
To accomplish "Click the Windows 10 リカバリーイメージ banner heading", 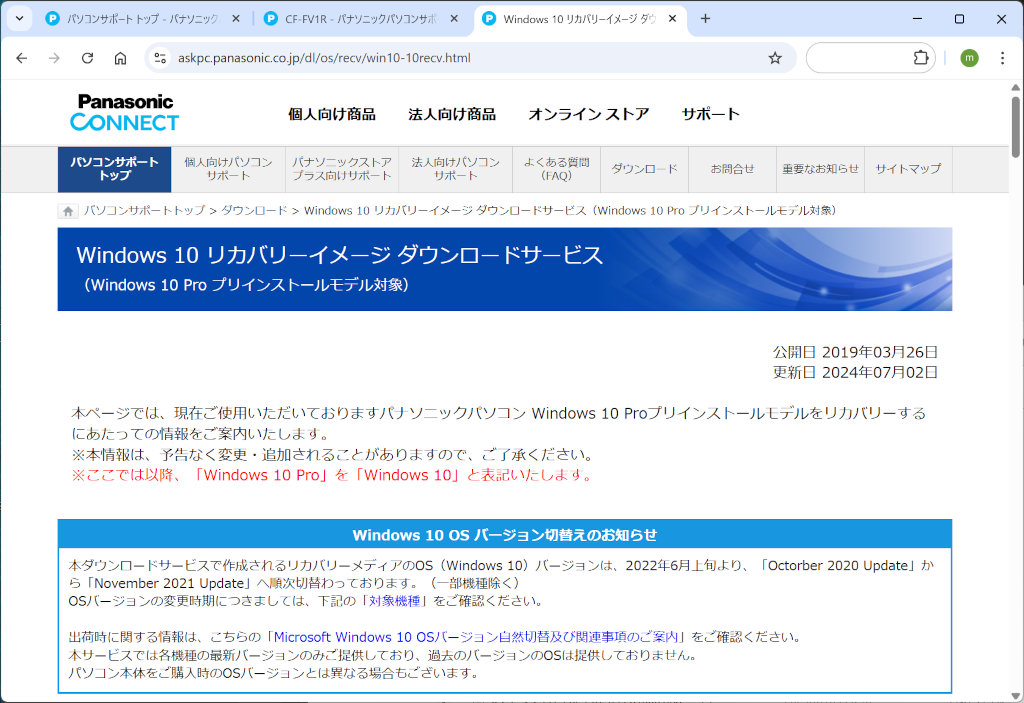I will [x=340, y=255].
